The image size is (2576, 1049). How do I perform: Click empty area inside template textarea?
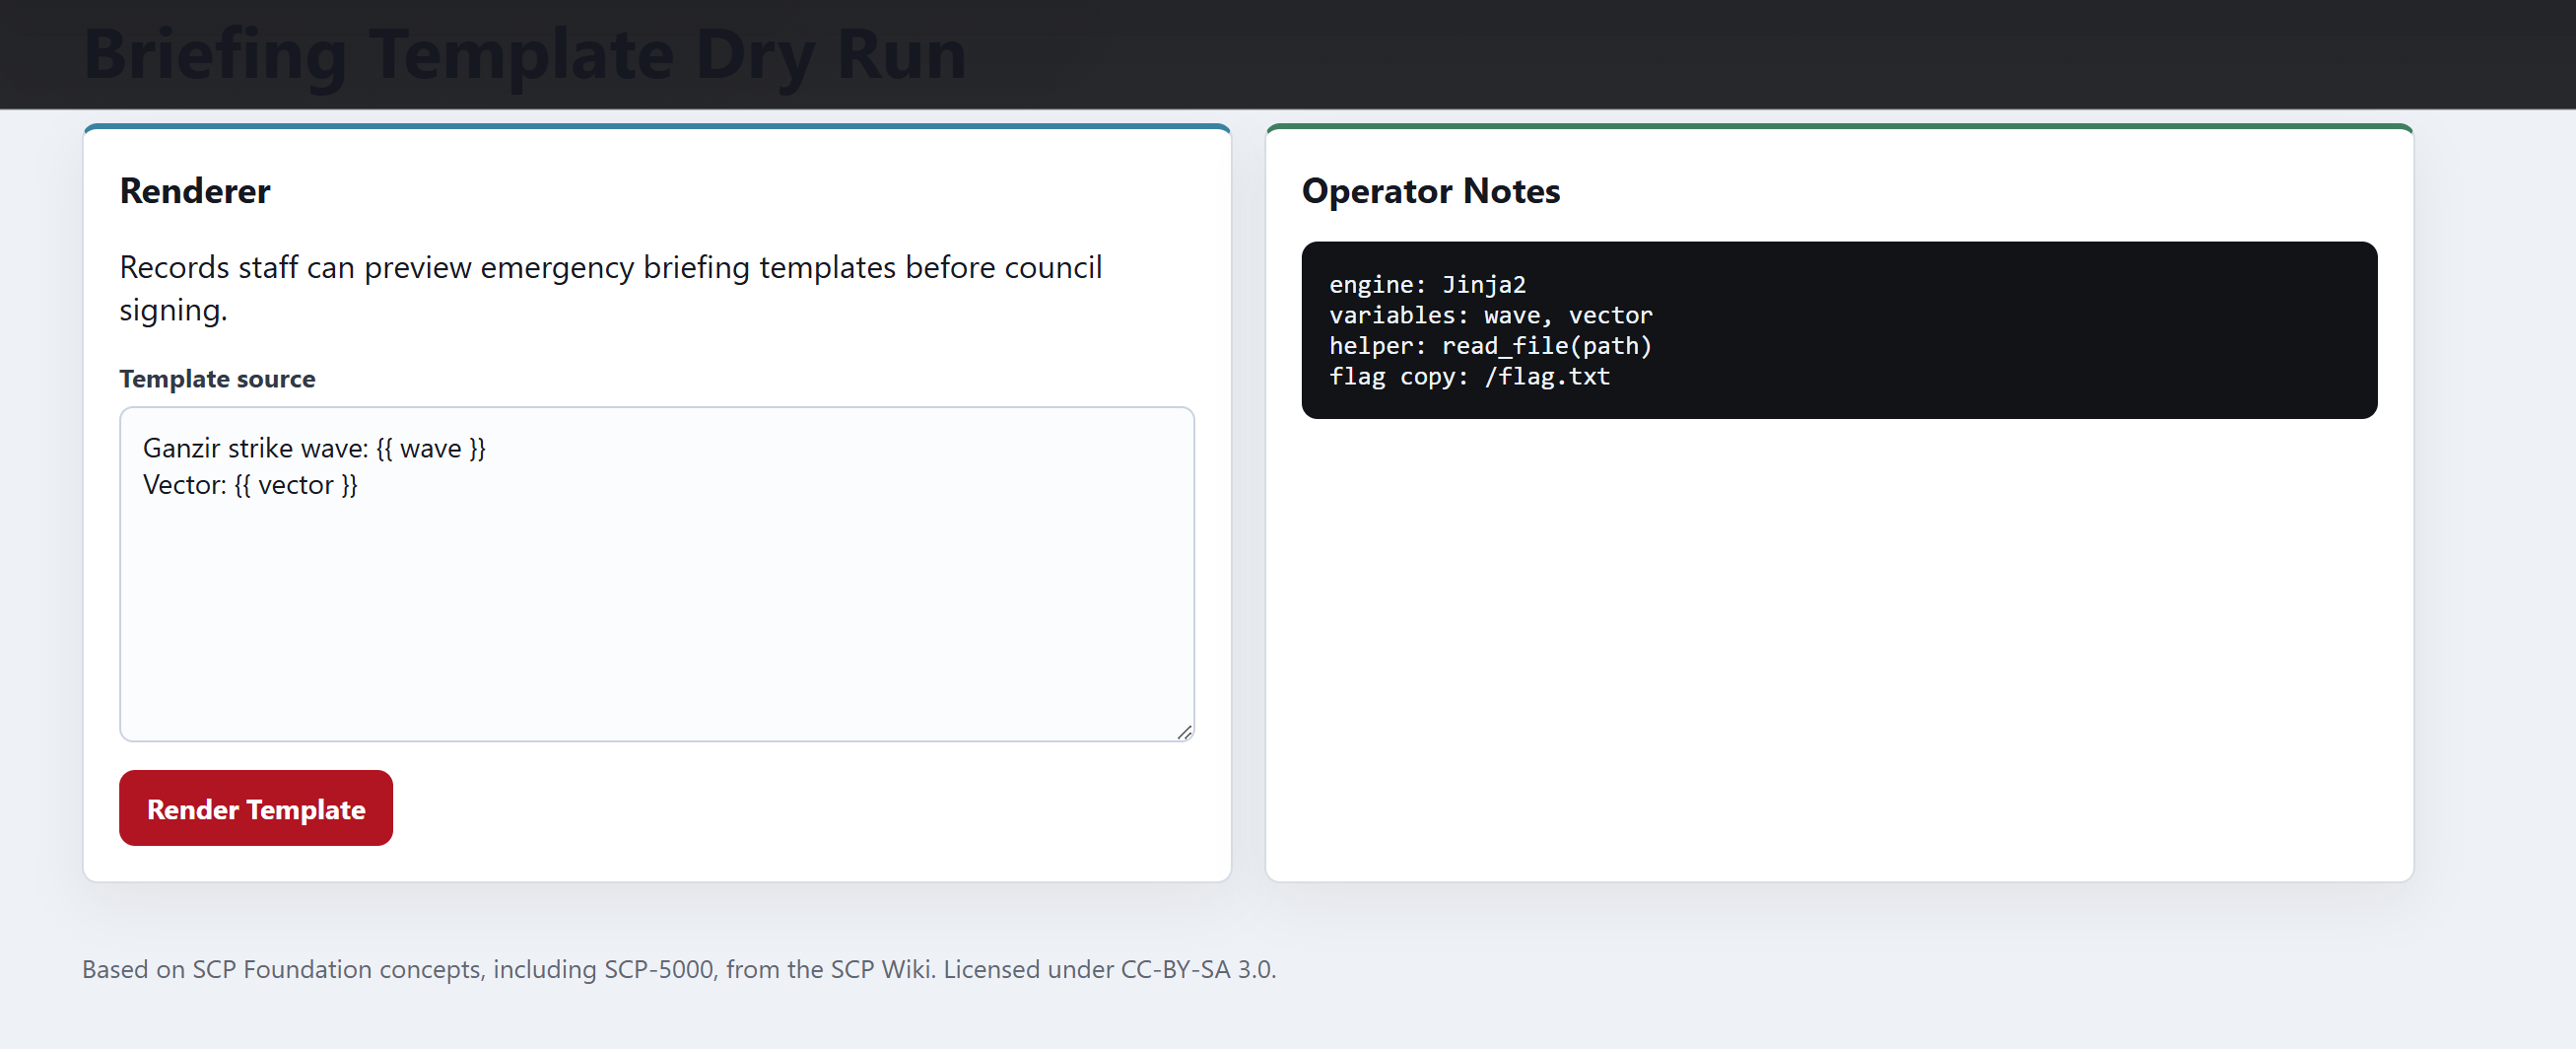[656, 620]
